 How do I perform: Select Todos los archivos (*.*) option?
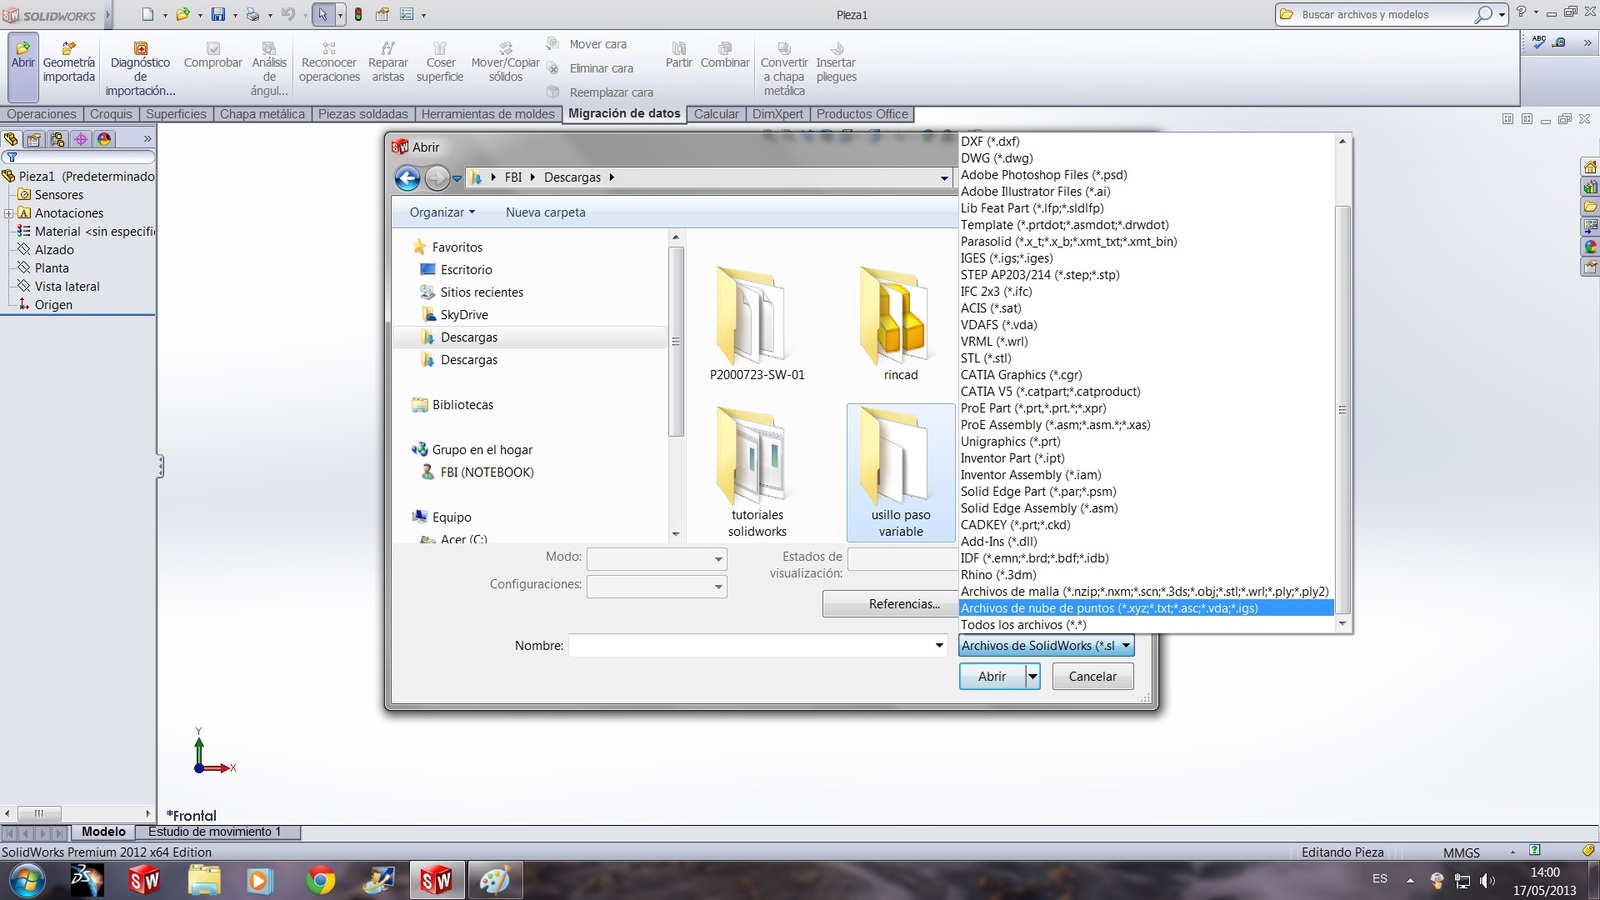coord(1146,625)
